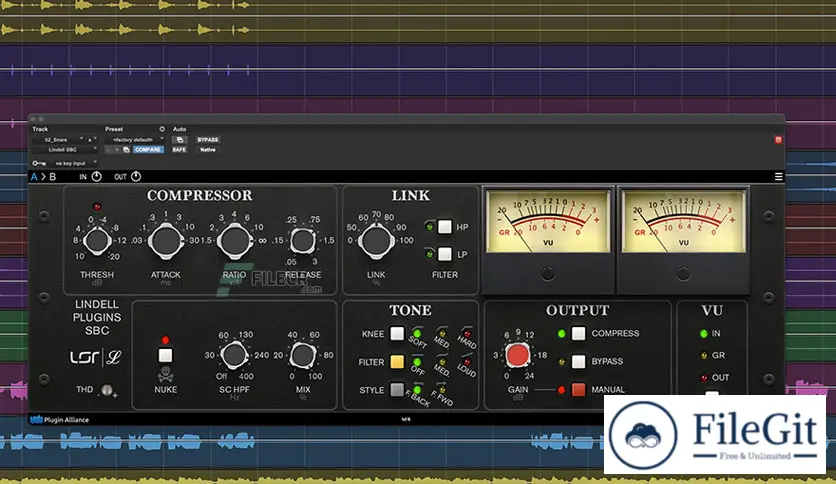Screen dimensions: 836x484
Task: Click the left VU meter calibration screw
Action: [548, 273]
